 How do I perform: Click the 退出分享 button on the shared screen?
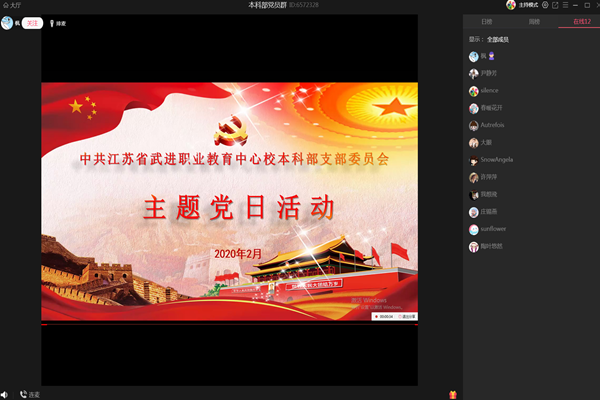pyautogui.click(x=406, y=317)
